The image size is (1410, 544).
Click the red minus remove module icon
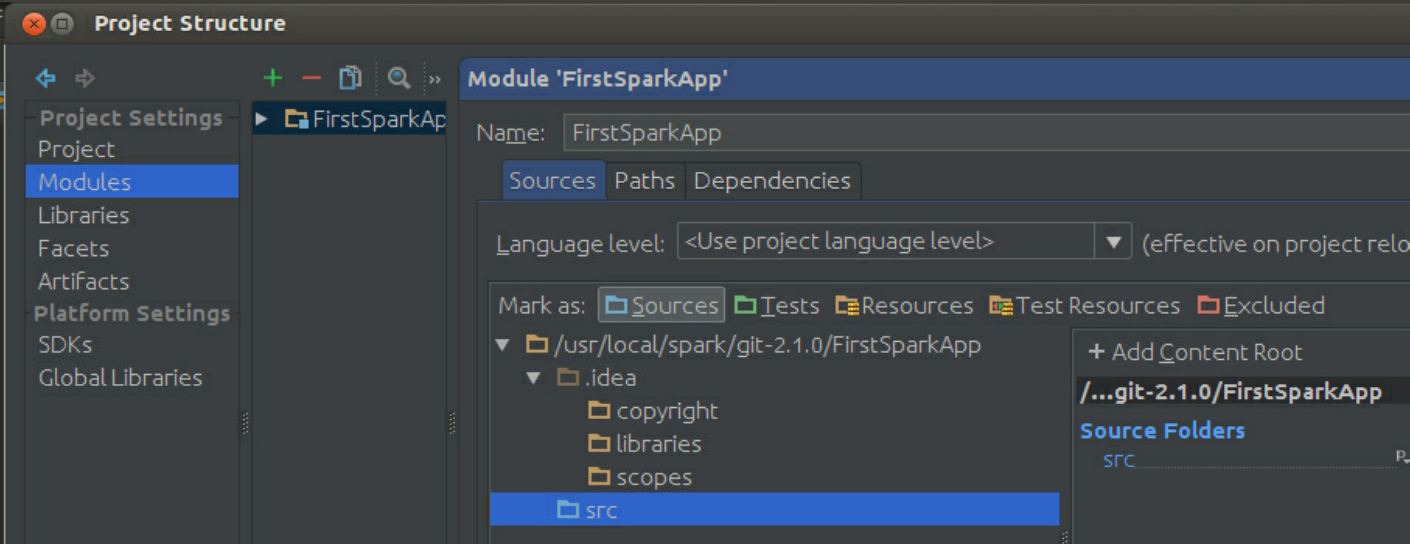pos(311,78)
